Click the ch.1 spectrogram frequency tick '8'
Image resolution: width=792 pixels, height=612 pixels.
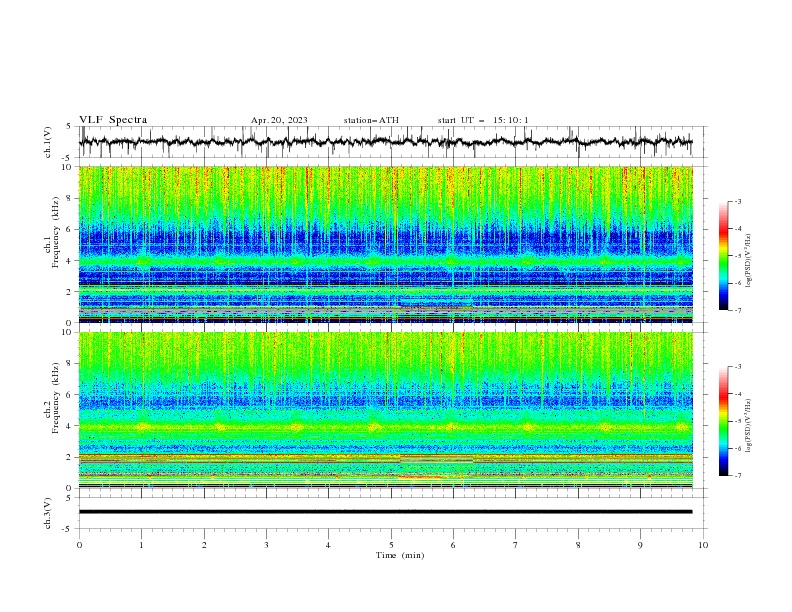69,198
